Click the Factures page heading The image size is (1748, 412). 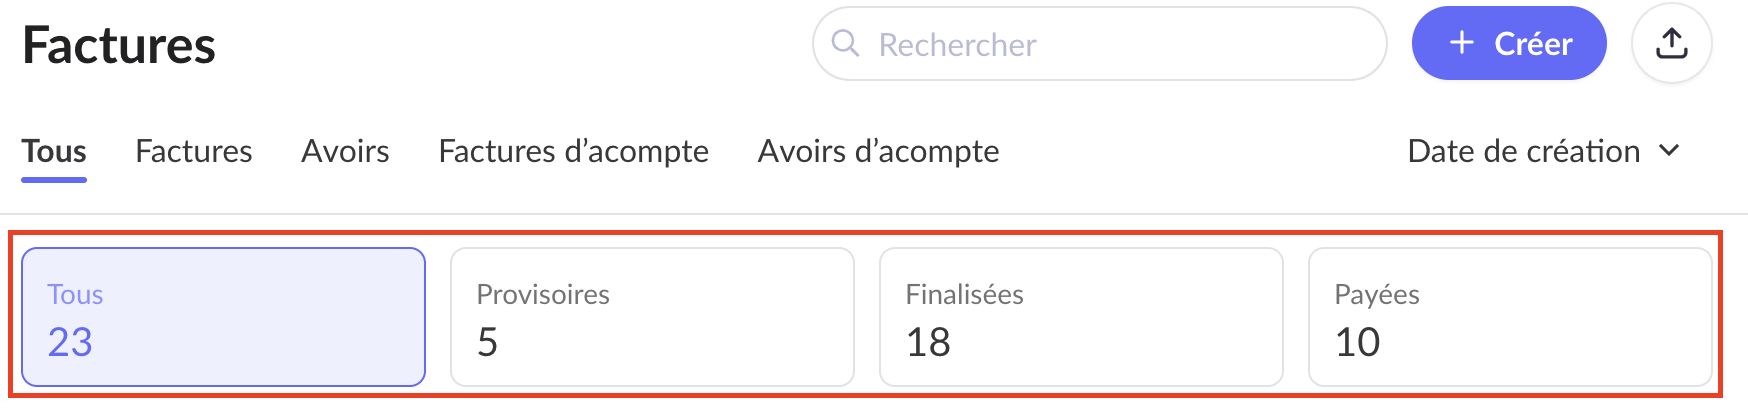(x=119, y=46)
